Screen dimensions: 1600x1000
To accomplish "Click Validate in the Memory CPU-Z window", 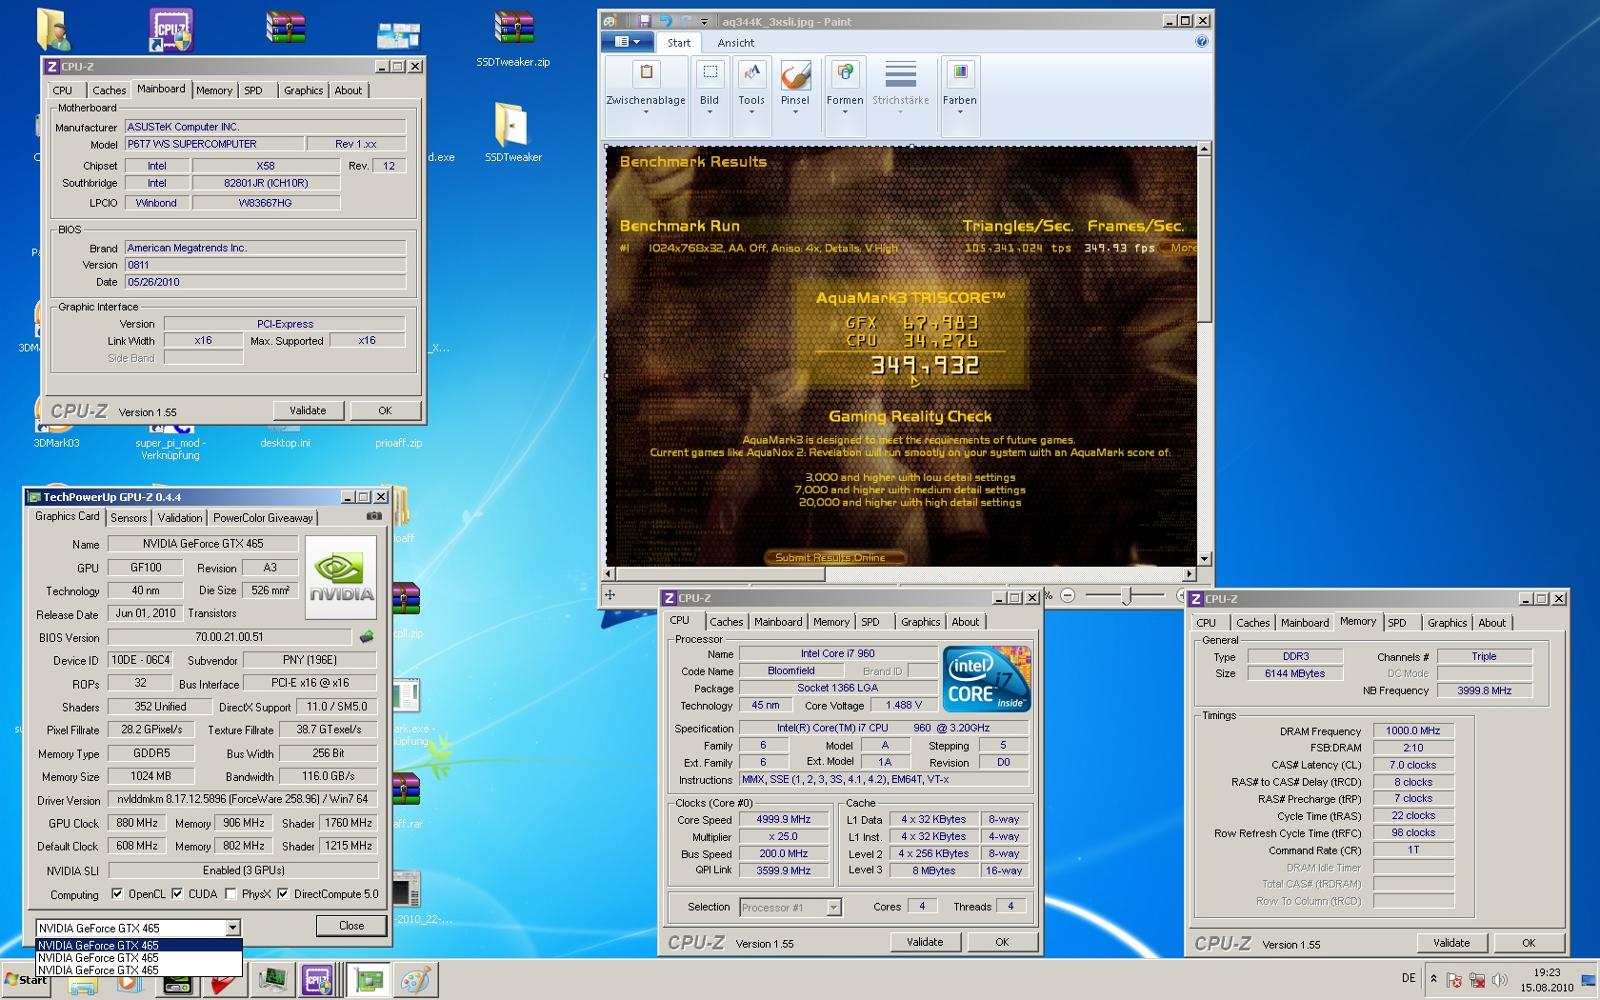I will (1451, 943).
